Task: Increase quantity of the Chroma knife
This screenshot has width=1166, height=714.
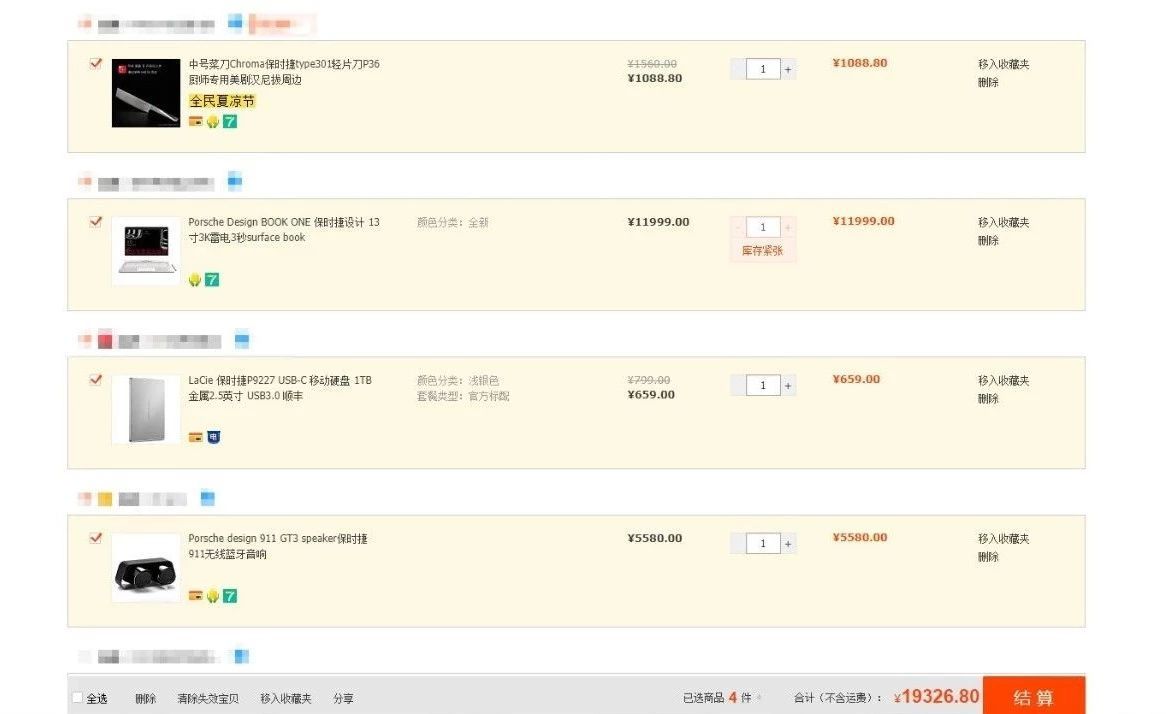Action: 788,69
